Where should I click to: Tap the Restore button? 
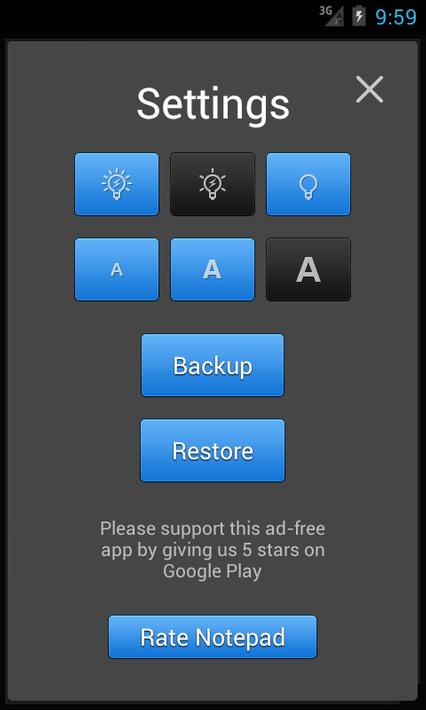coord(212,451)
